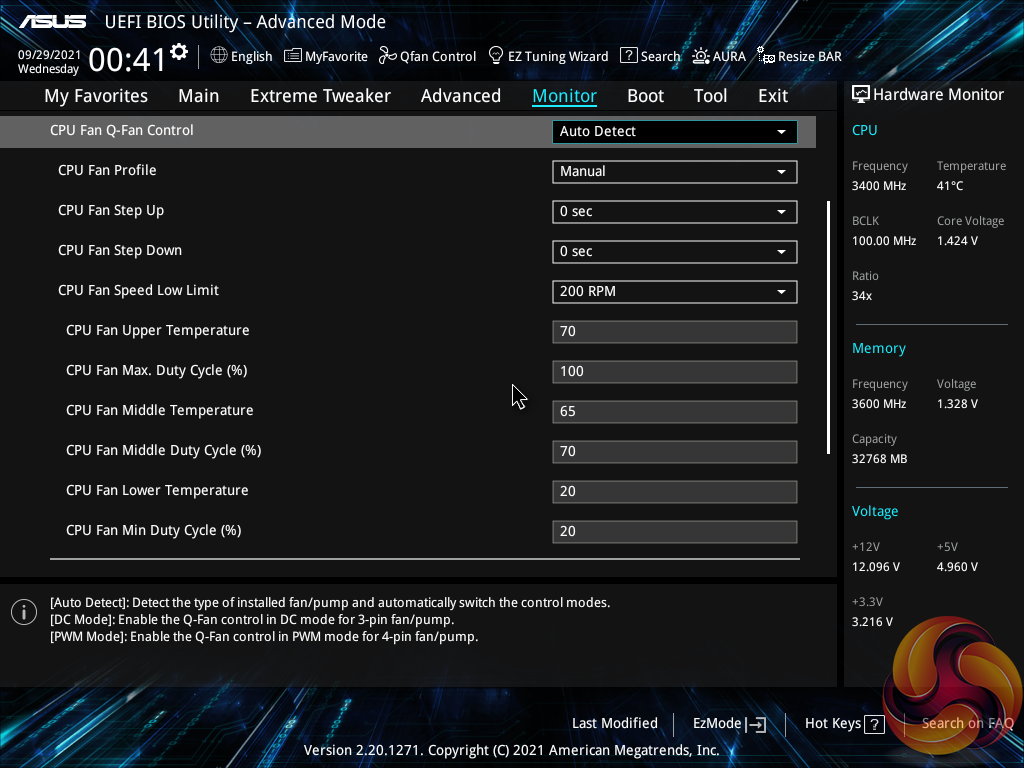Edit CPU Fan Upper Temperature field
1024x768 pixels.
(675, 332)
